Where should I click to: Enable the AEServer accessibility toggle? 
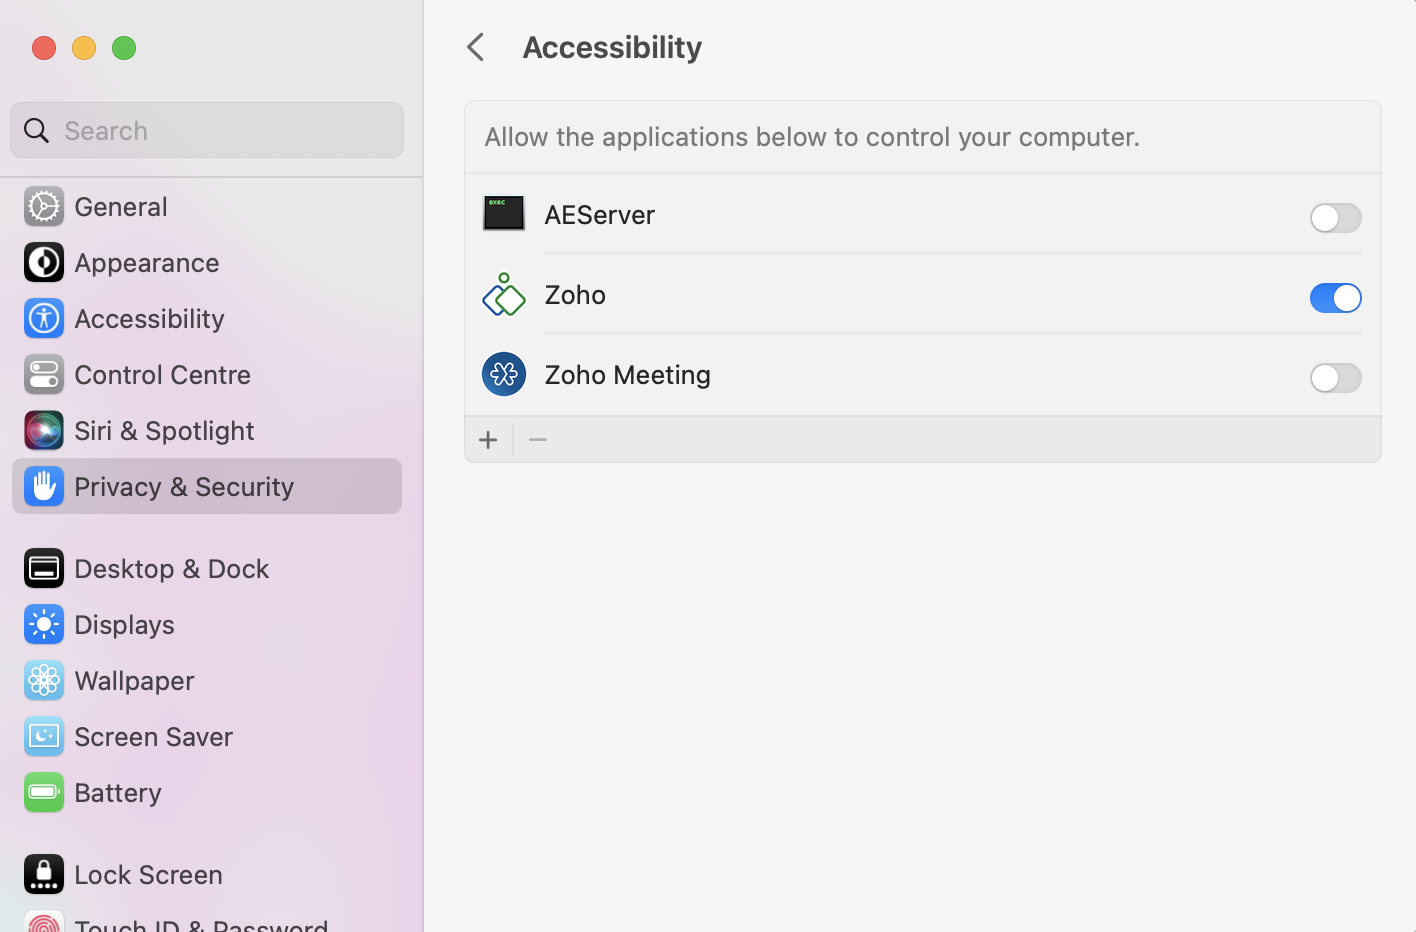point(1335,218)
